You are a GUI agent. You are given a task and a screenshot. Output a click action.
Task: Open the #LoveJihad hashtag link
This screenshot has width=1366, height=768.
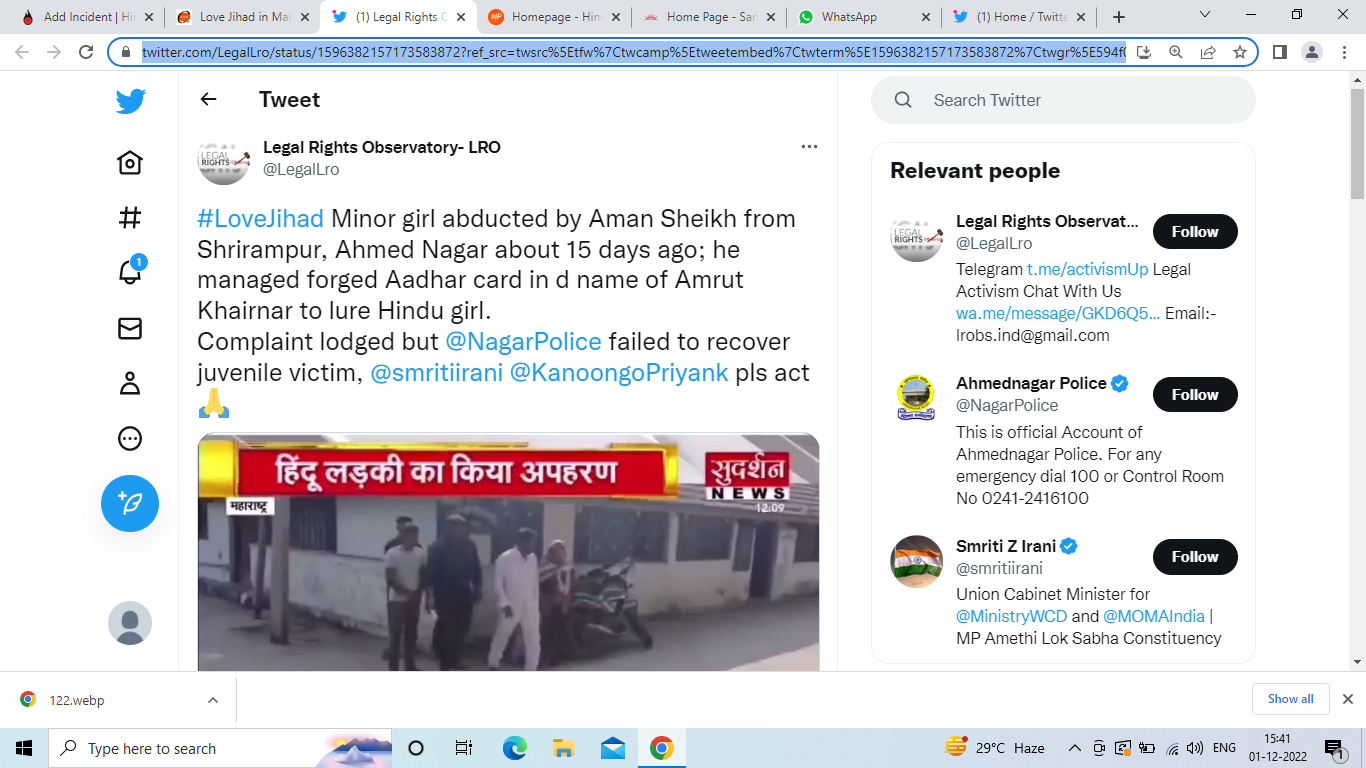coord(260,218)
